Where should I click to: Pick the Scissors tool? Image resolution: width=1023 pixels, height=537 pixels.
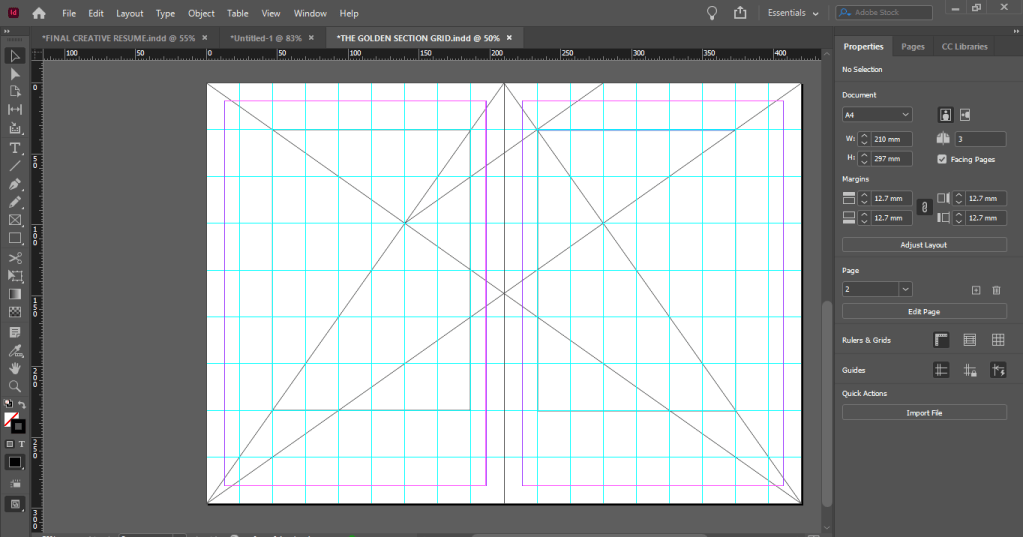coord(15,258)
